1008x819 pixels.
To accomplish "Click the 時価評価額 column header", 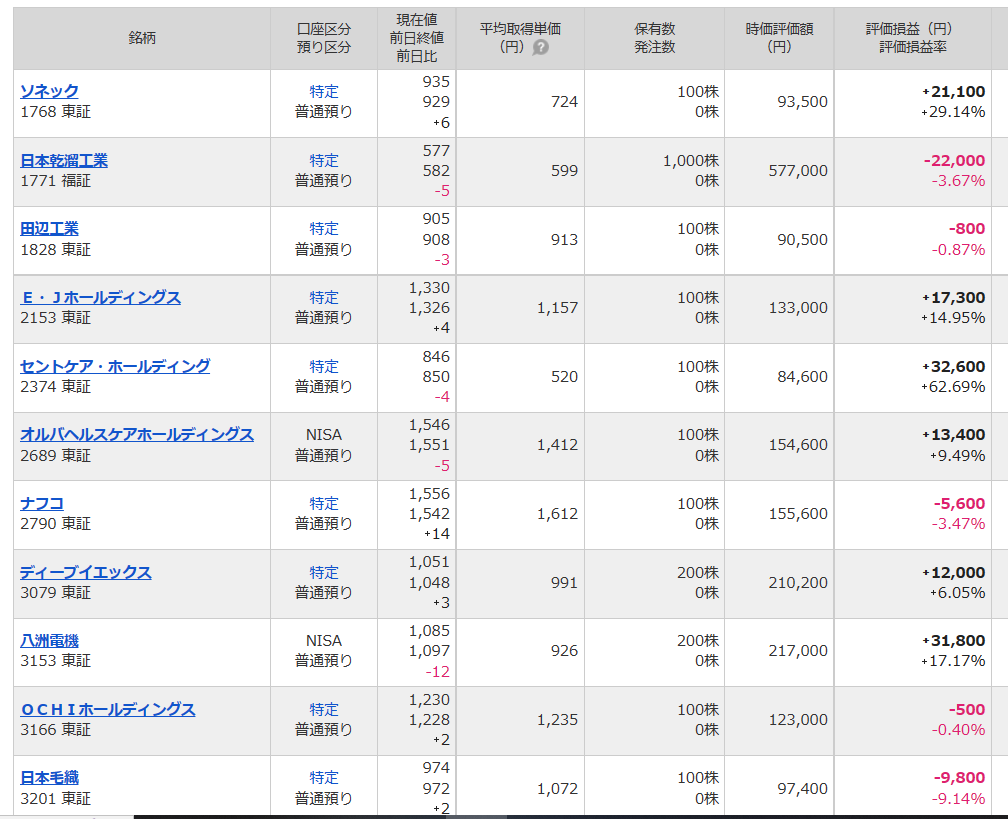I will [779, 38].
